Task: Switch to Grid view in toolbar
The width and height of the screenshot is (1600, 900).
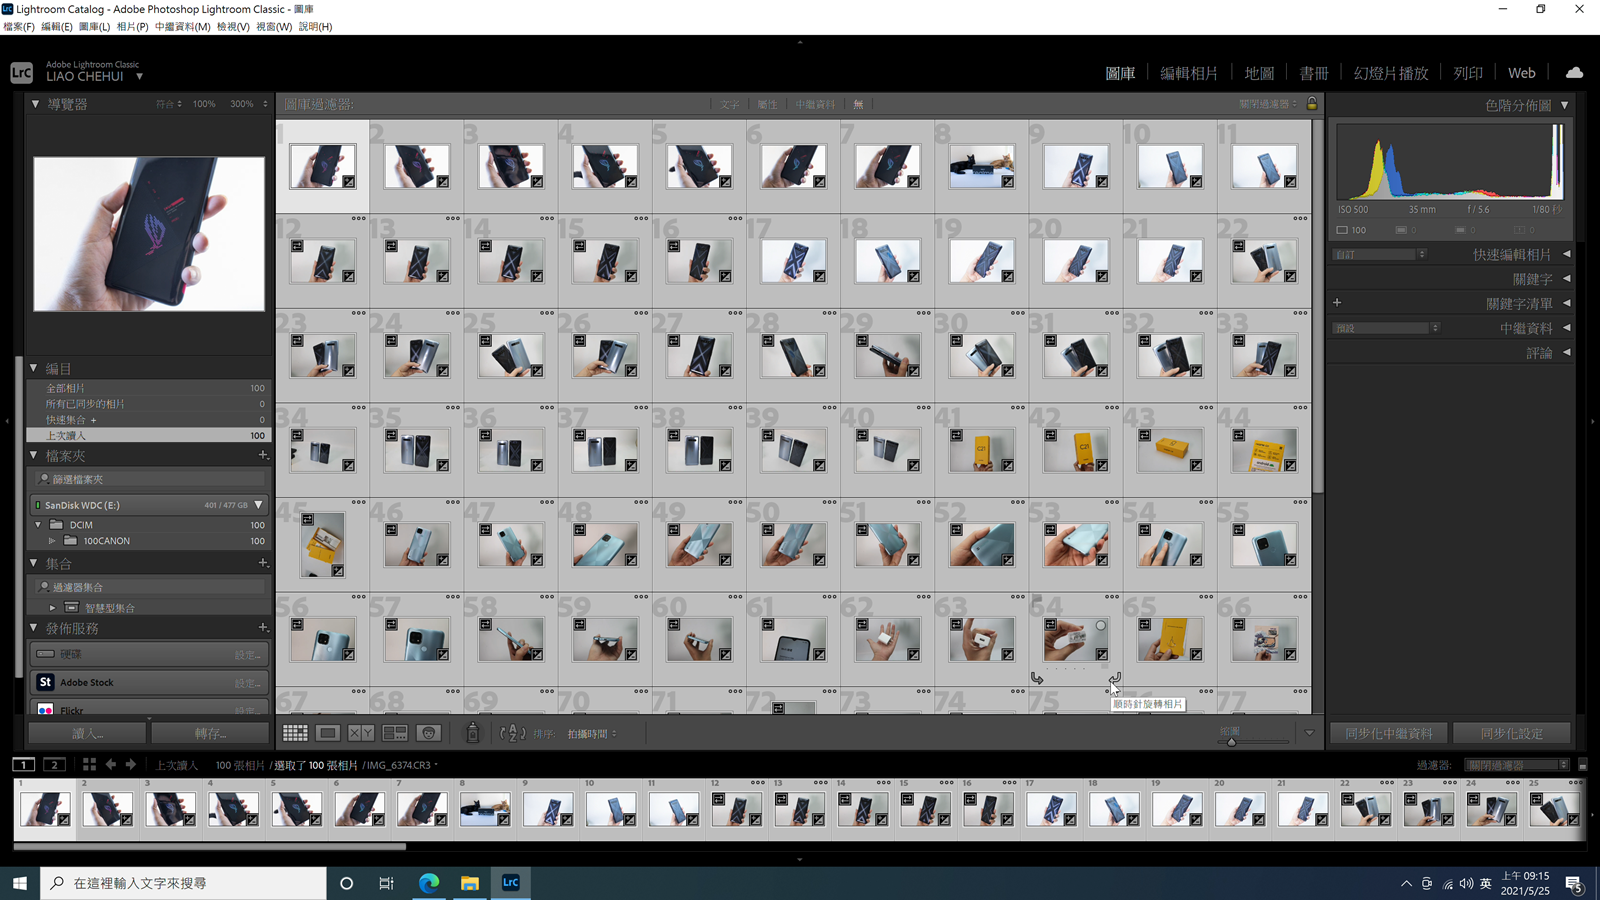Action: 295,733
